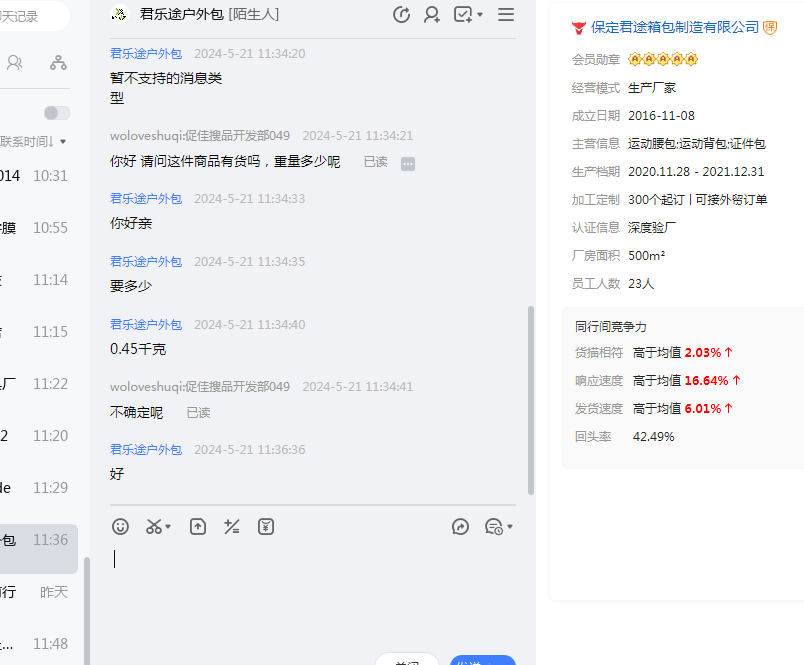Switch to the organization tree tab
This screenshot has width=804, height=665.
pos(58,62)
